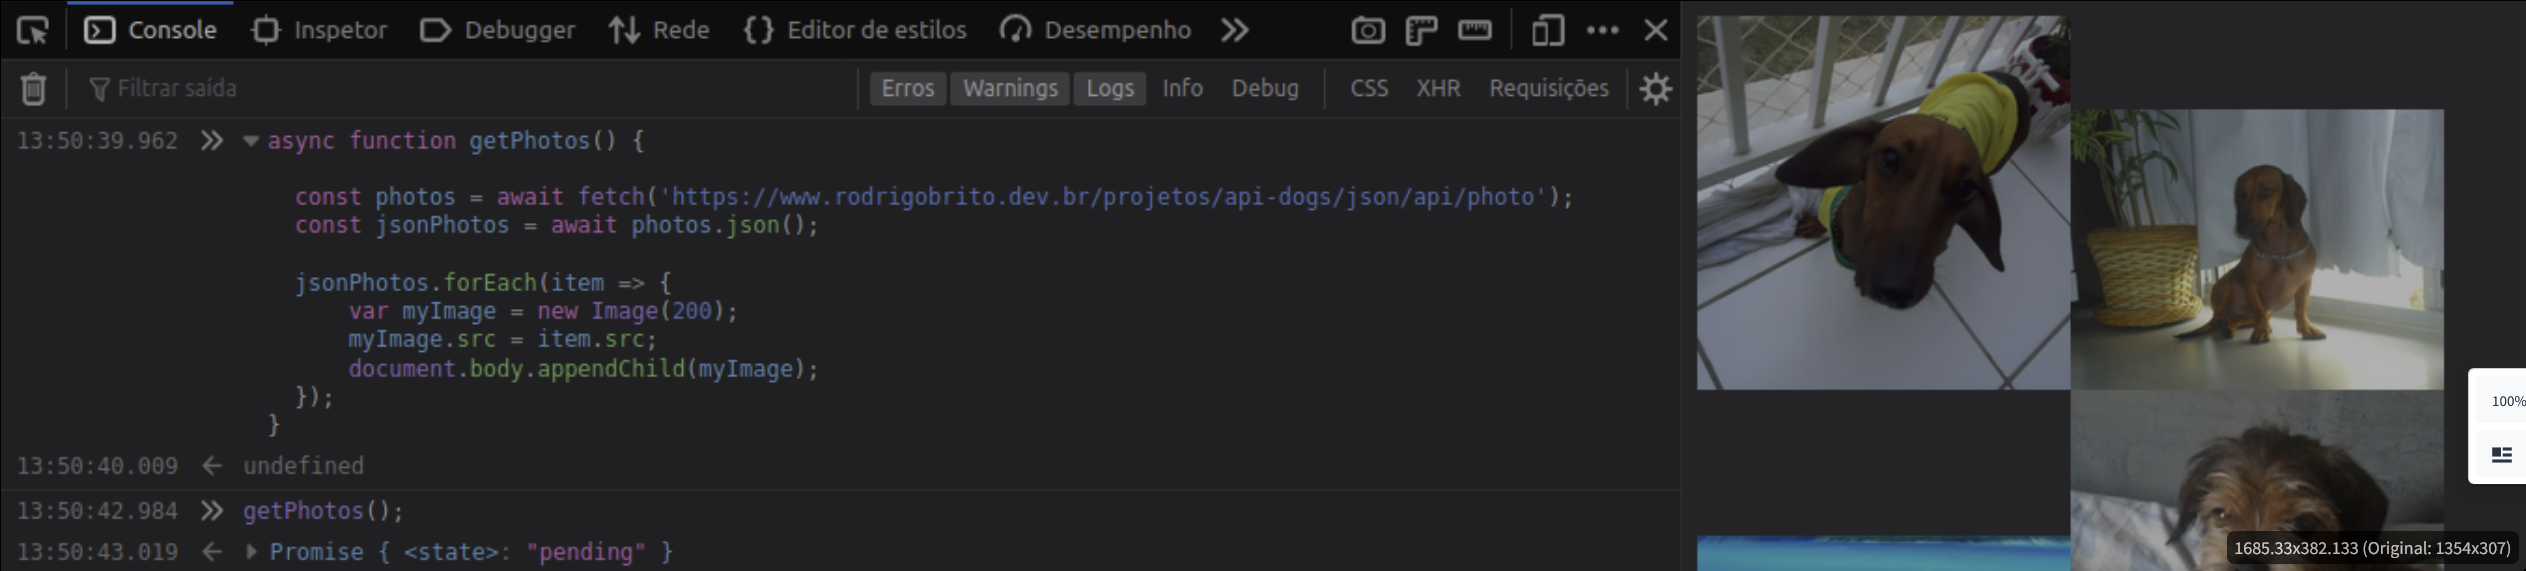Show more developer tools tabs
The width and height of the screenshot is (2526, 571).
[x=1235, y=31]
